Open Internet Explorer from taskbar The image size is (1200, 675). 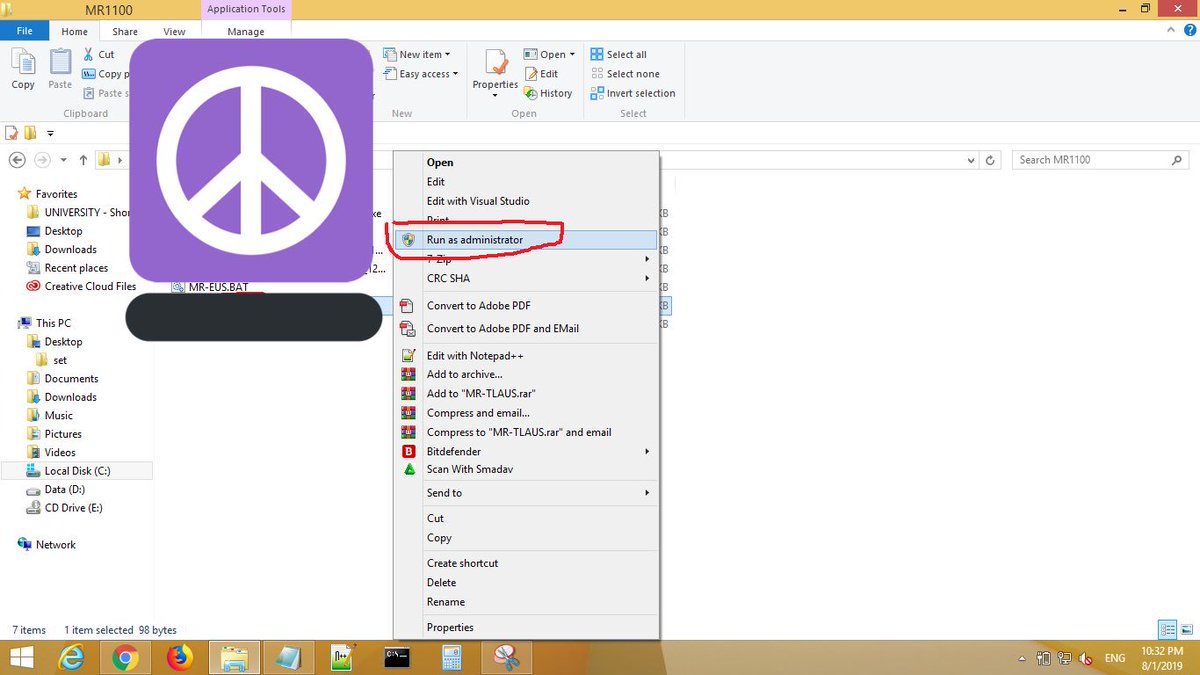click(x=71, y=657)
